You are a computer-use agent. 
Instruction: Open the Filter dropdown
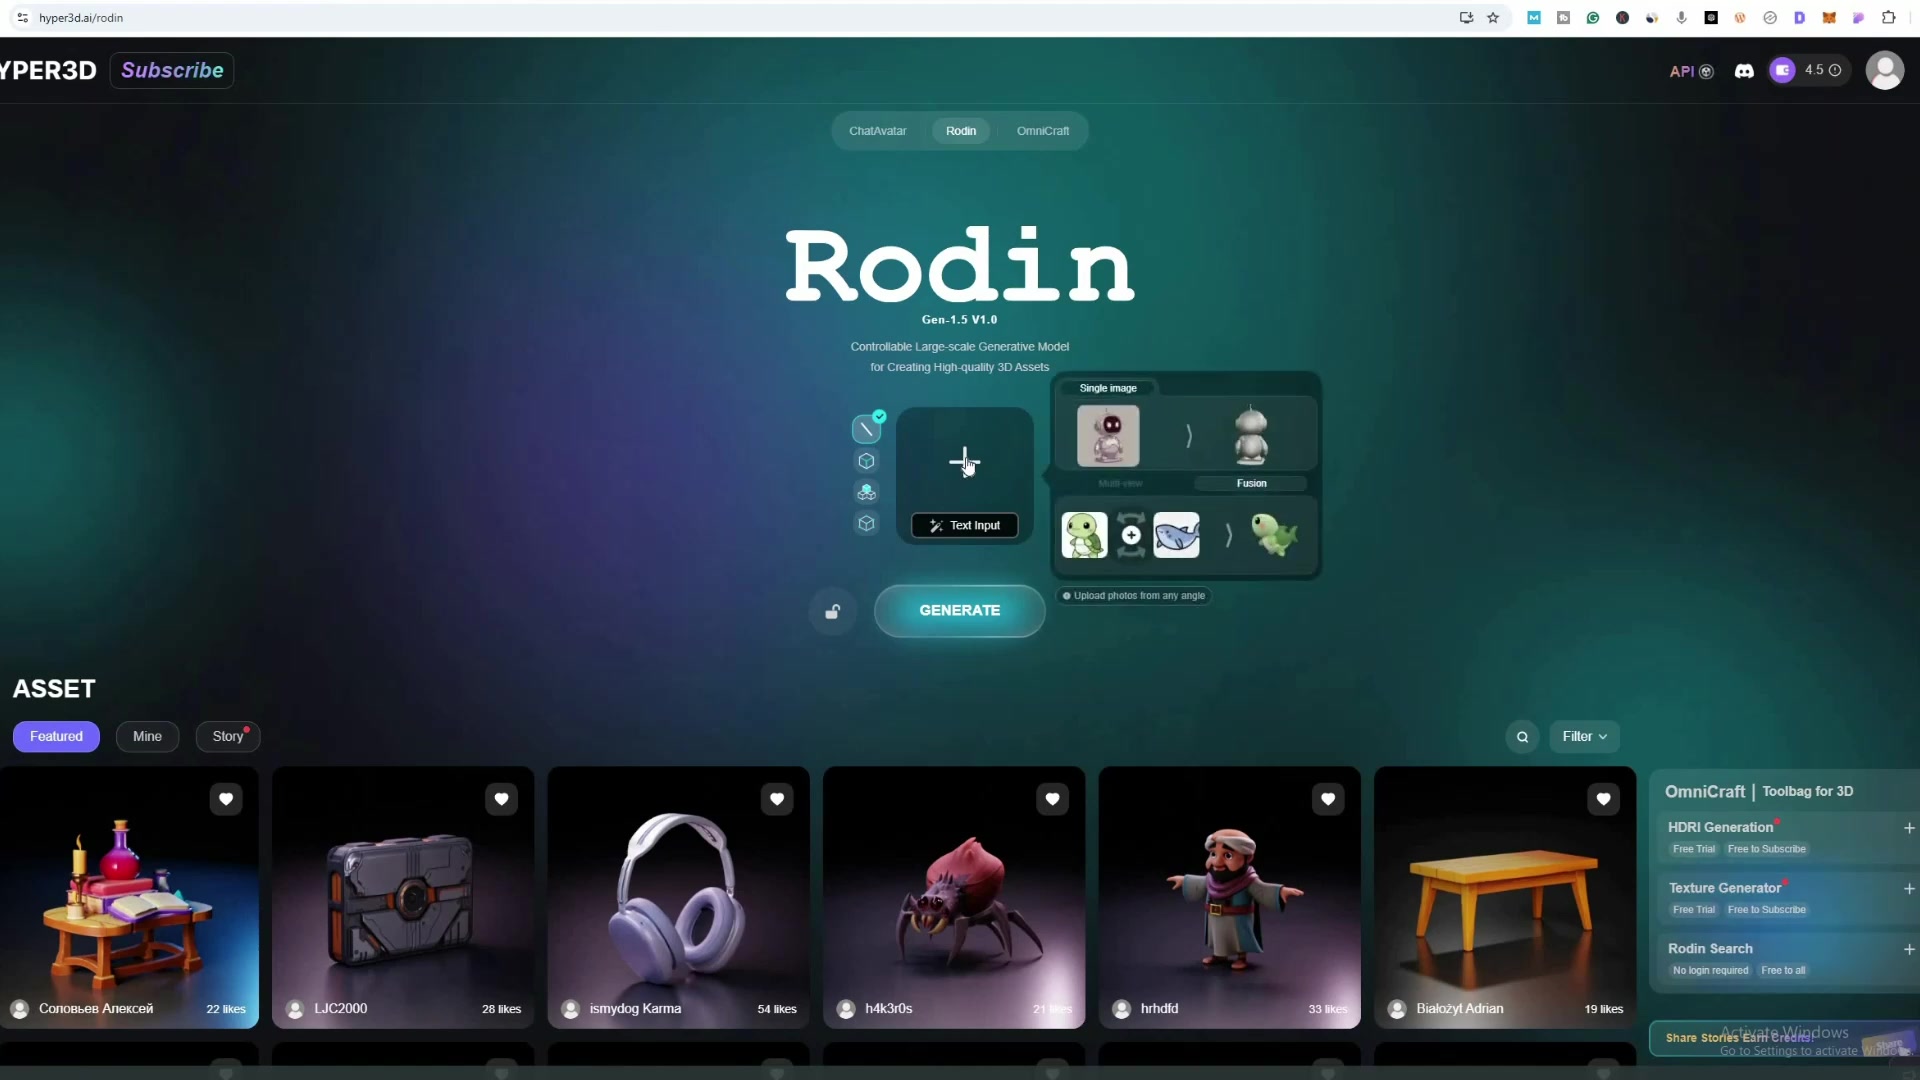[1584, 736]
